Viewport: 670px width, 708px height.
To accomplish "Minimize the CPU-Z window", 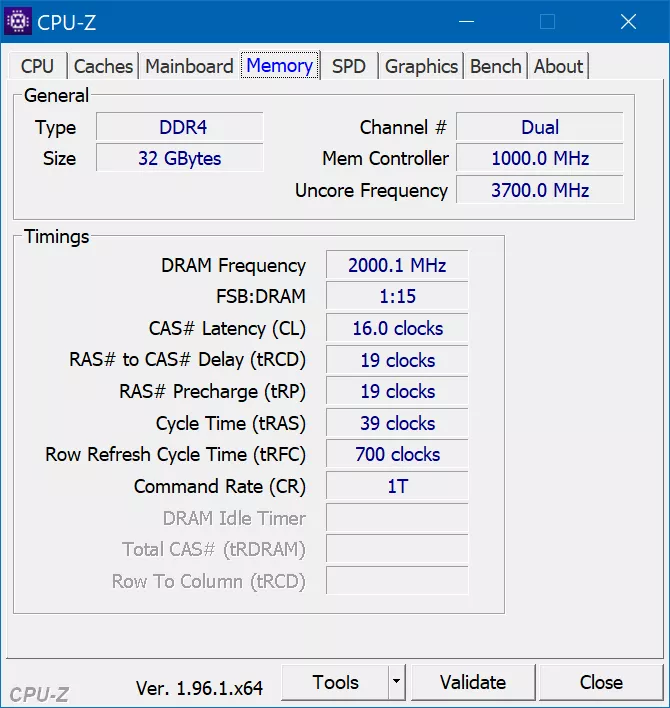I will (466, 21).
